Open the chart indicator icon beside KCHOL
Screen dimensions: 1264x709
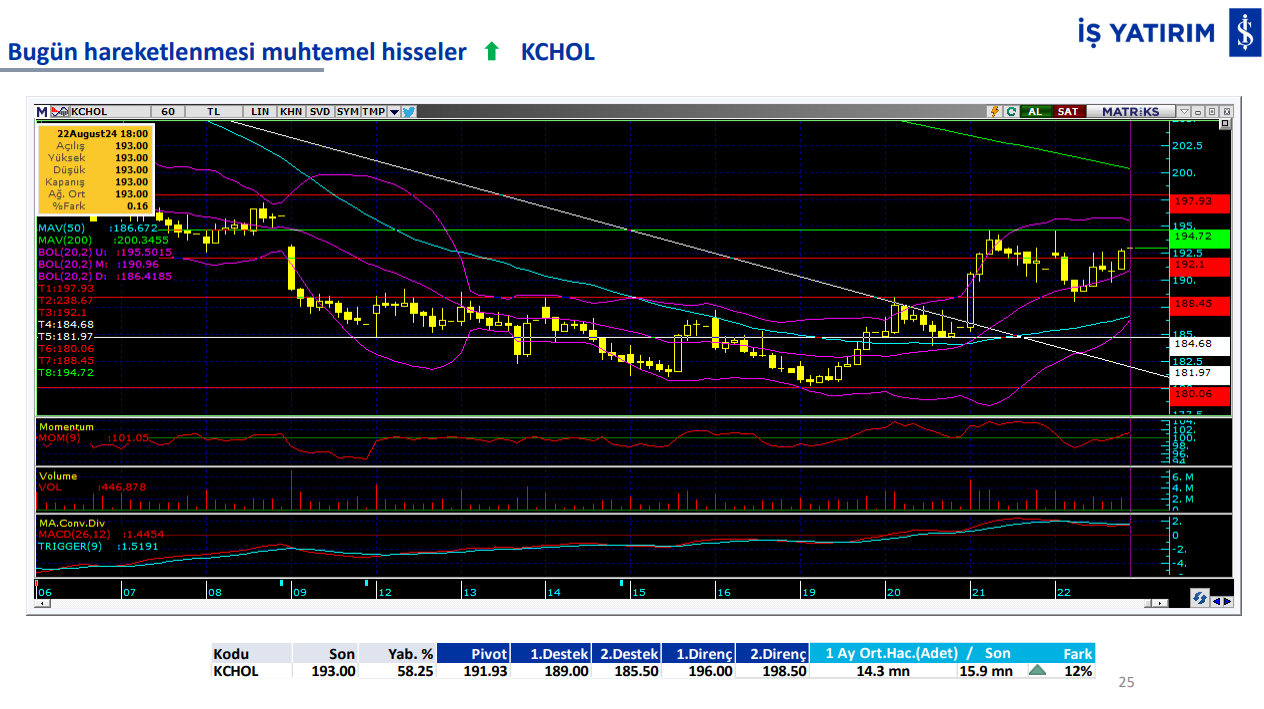59,111
